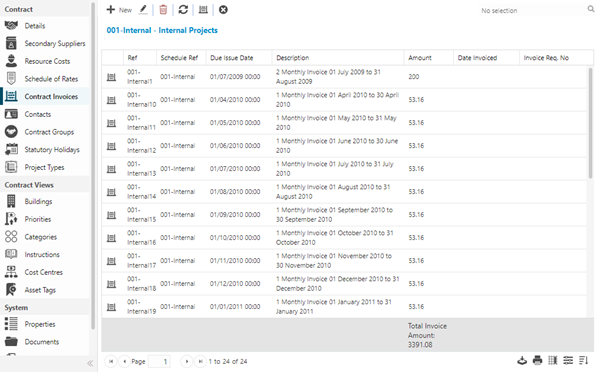Click the Documents folder icon
Image resolution: width=600 pixels, height=372 pixels.
11,341
